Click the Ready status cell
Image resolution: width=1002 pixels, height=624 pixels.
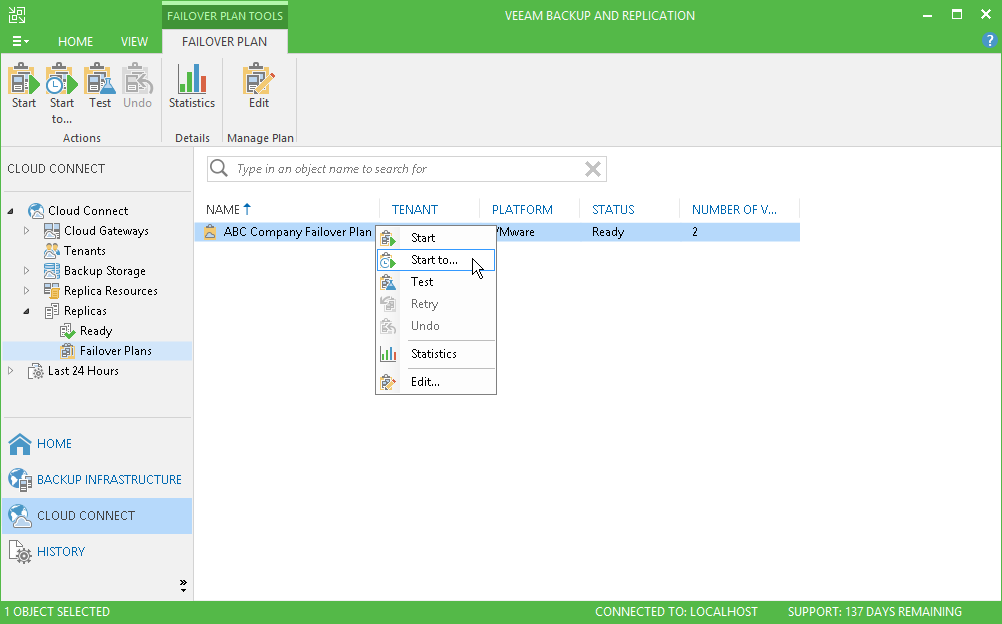tap(608, 232)
